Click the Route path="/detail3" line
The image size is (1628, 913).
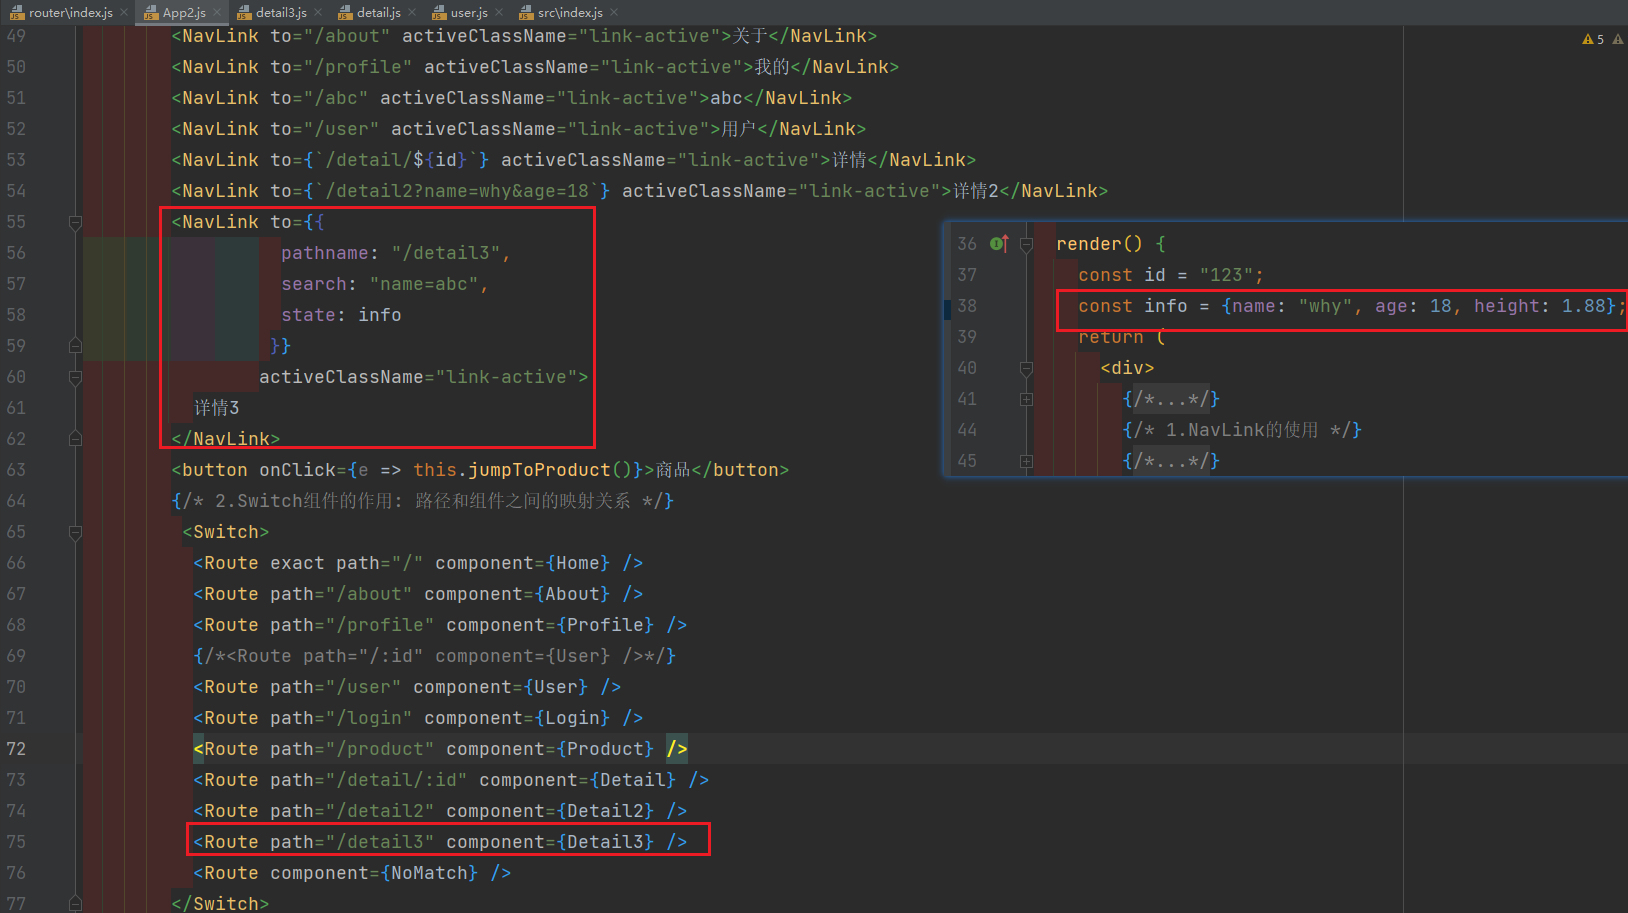pyautogui.click(x=440, y=842)
